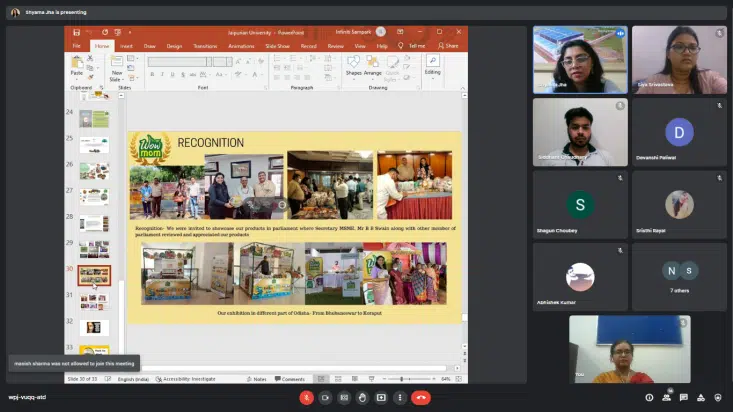Viewport: 733px width, 412px height.
Task: Open host controls shield icon
Action: (719, 397)
